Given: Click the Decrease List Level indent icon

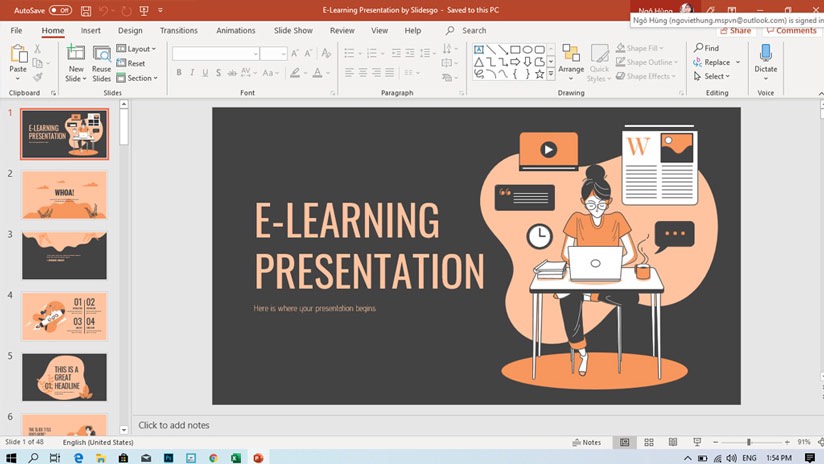Looking at the screenshot, I should (x=396, y=53).
